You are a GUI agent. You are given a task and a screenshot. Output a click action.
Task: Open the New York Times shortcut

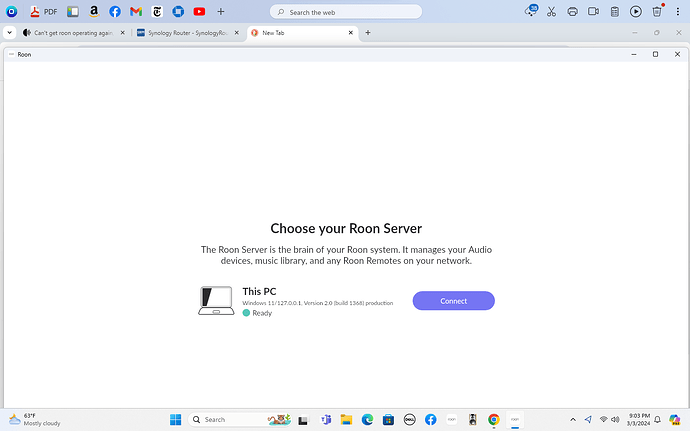[x=157, y=12]
